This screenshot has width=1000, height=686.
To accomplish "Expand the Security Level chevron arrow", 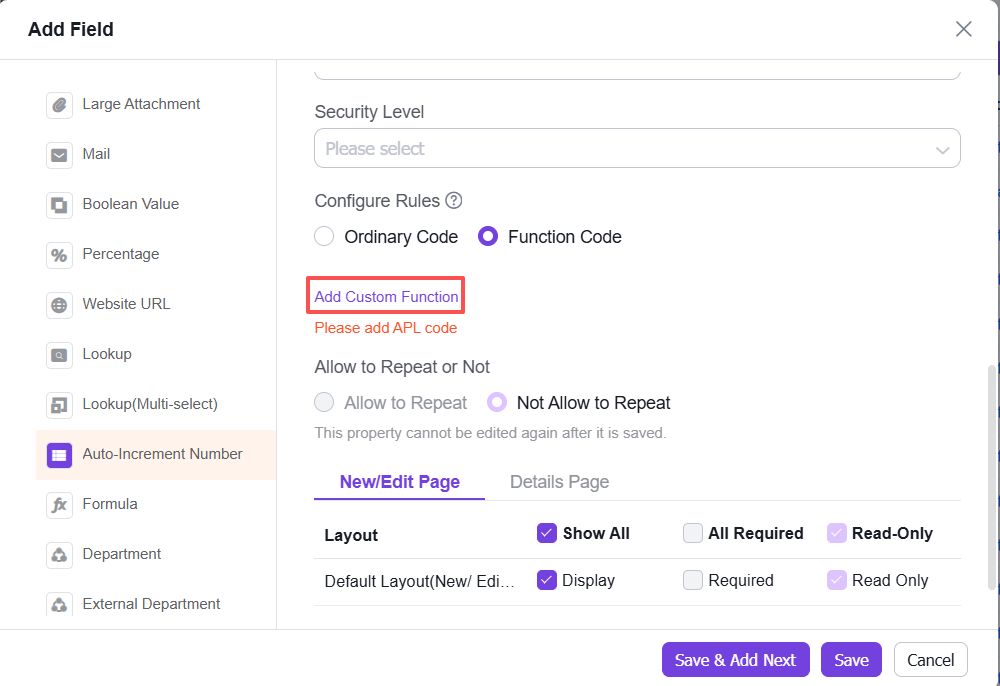I will pos(942,150).
